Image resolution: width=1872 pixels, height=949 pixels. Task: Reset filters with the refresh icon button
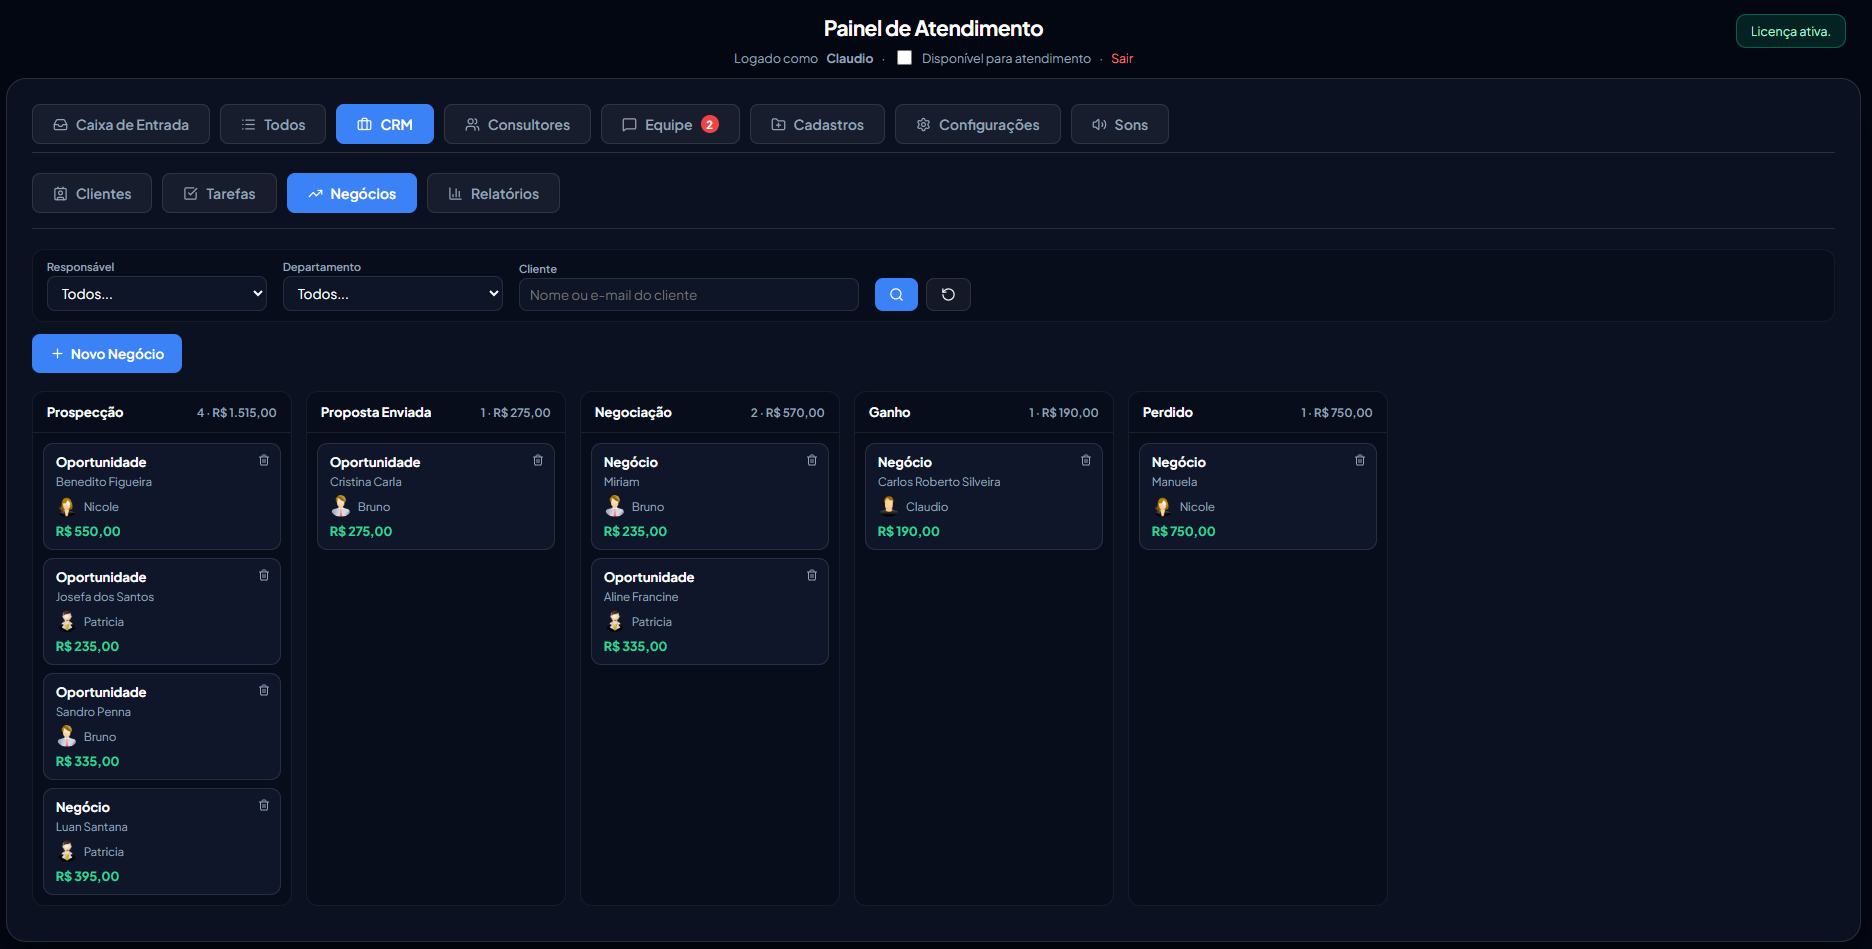[948, 295]
